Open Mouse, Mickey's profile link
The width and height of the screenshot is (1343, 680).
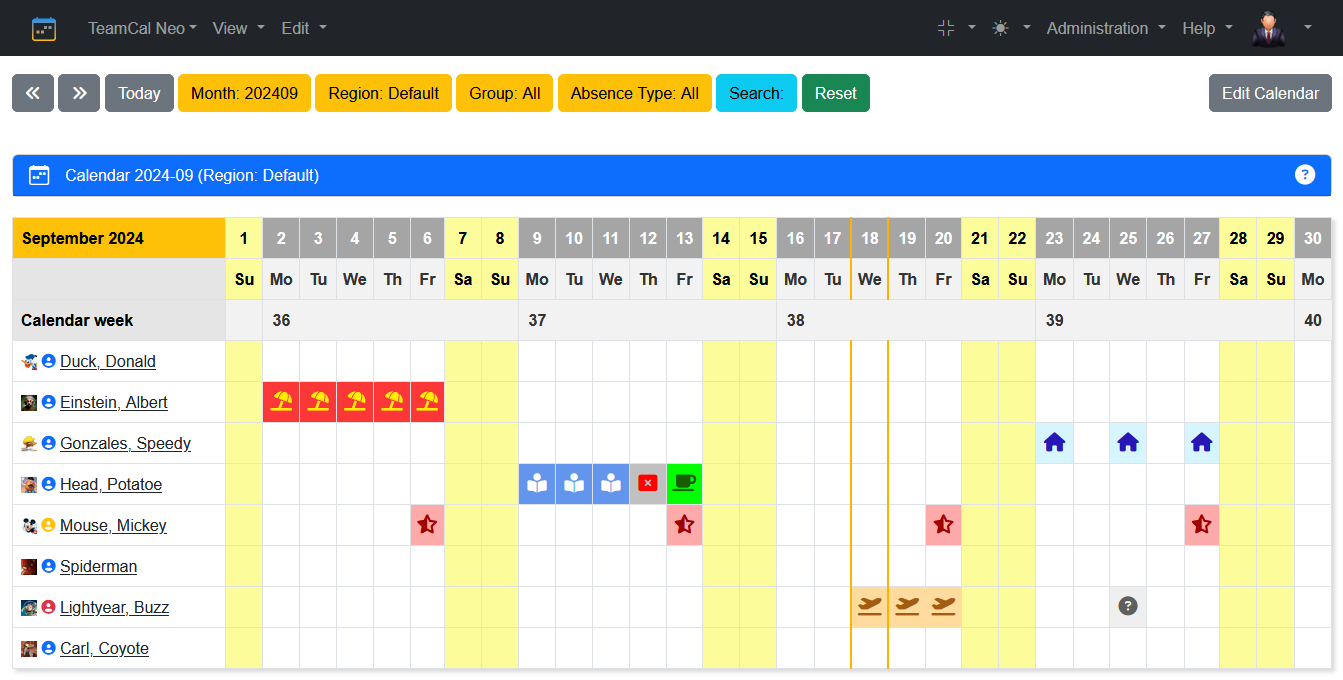[x=113, y=525]
